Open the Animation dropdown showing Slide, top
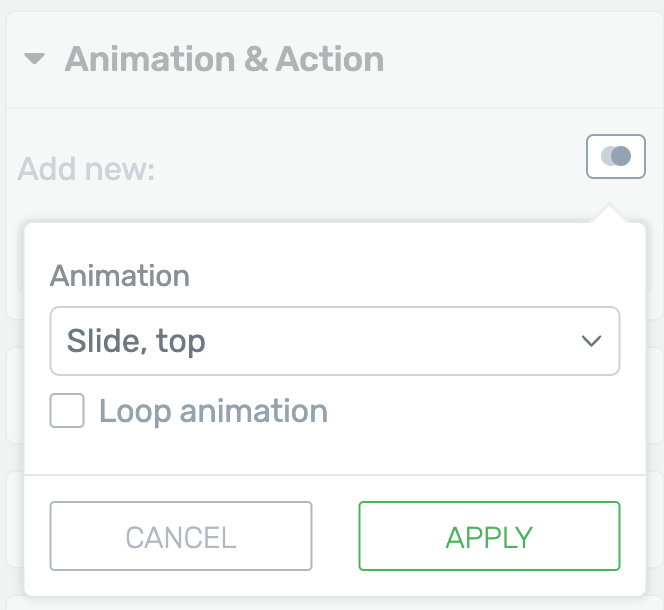Viewport: 664px width, 610px height. 334,341
